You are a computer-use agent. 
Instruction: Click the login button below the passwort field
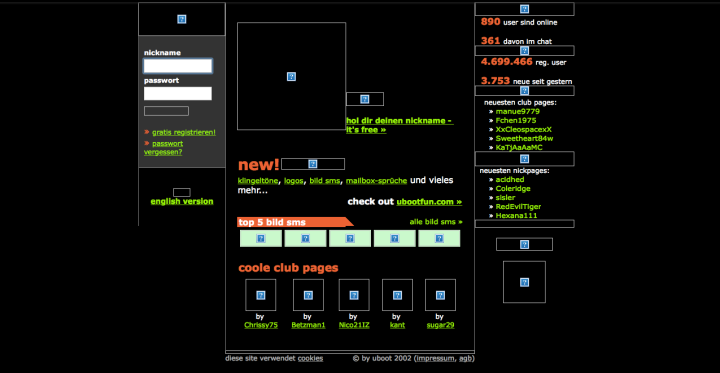pos(166,111)
